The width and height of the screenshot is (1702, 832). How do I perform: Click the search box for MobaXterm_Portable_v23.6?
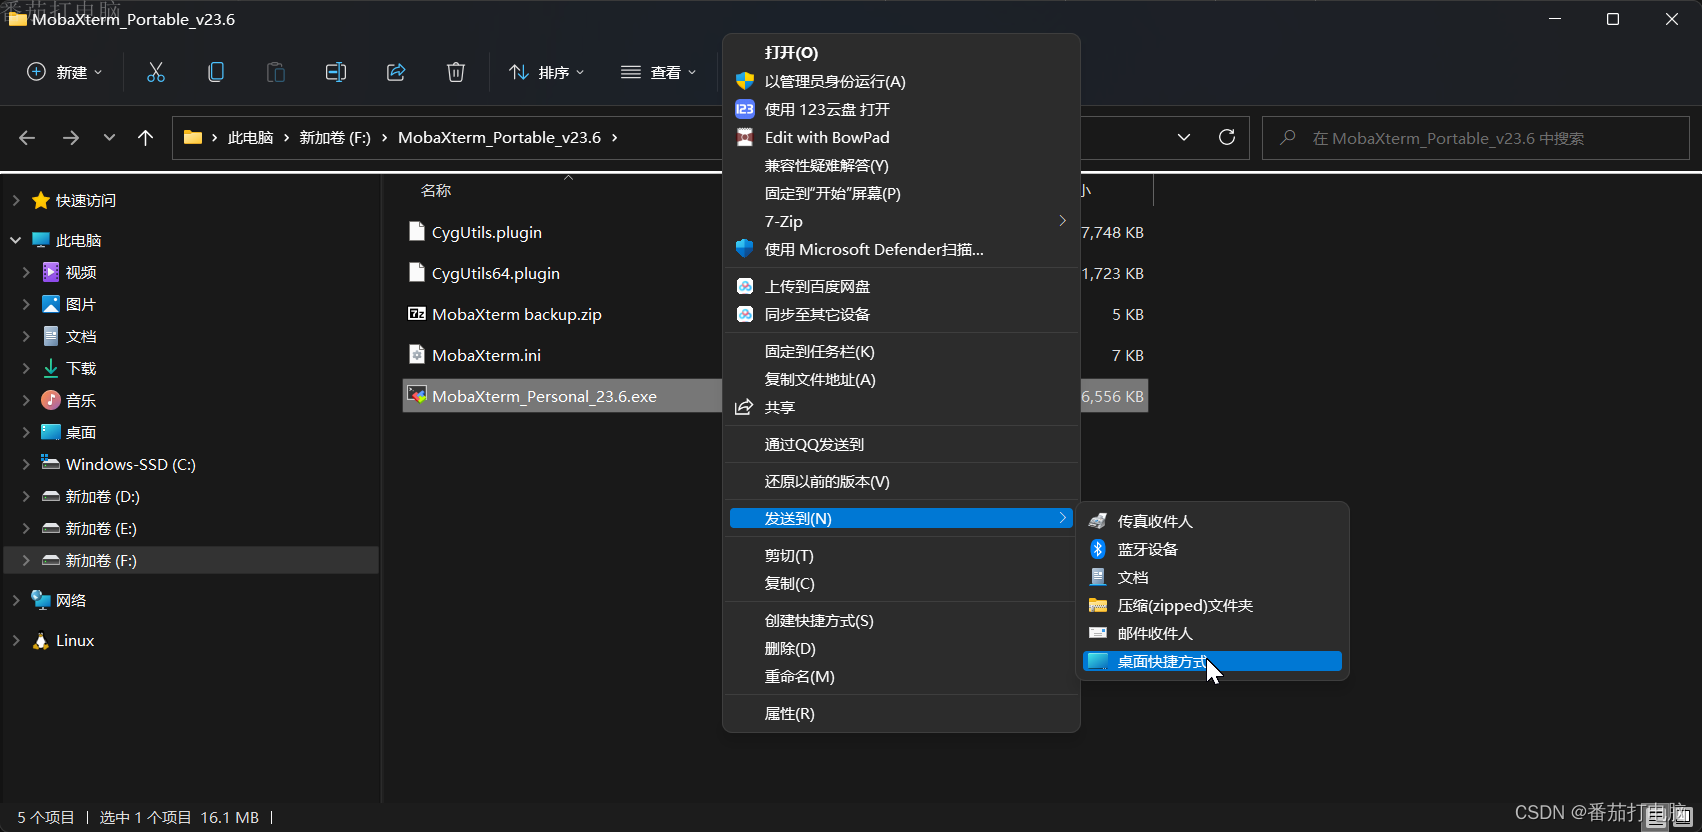1476,138
